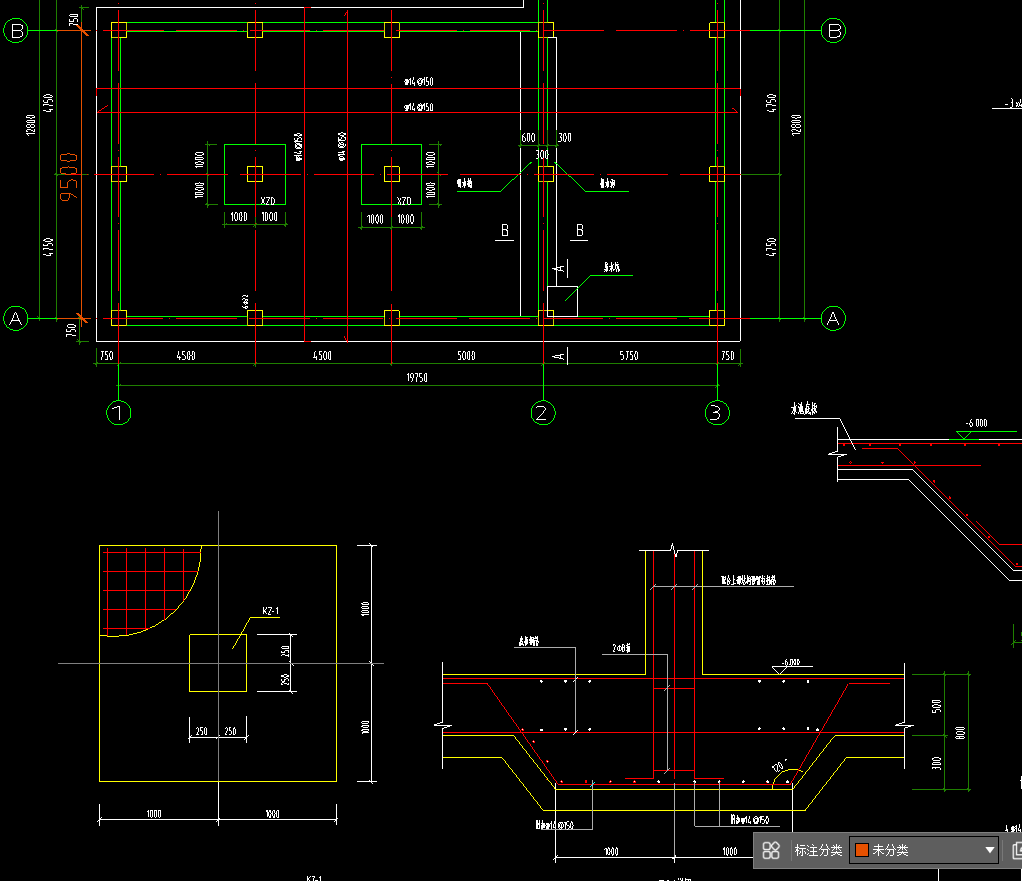Select the orange 9500 dimension text
The image size is (1022, 881).
(x=68, y=177)
